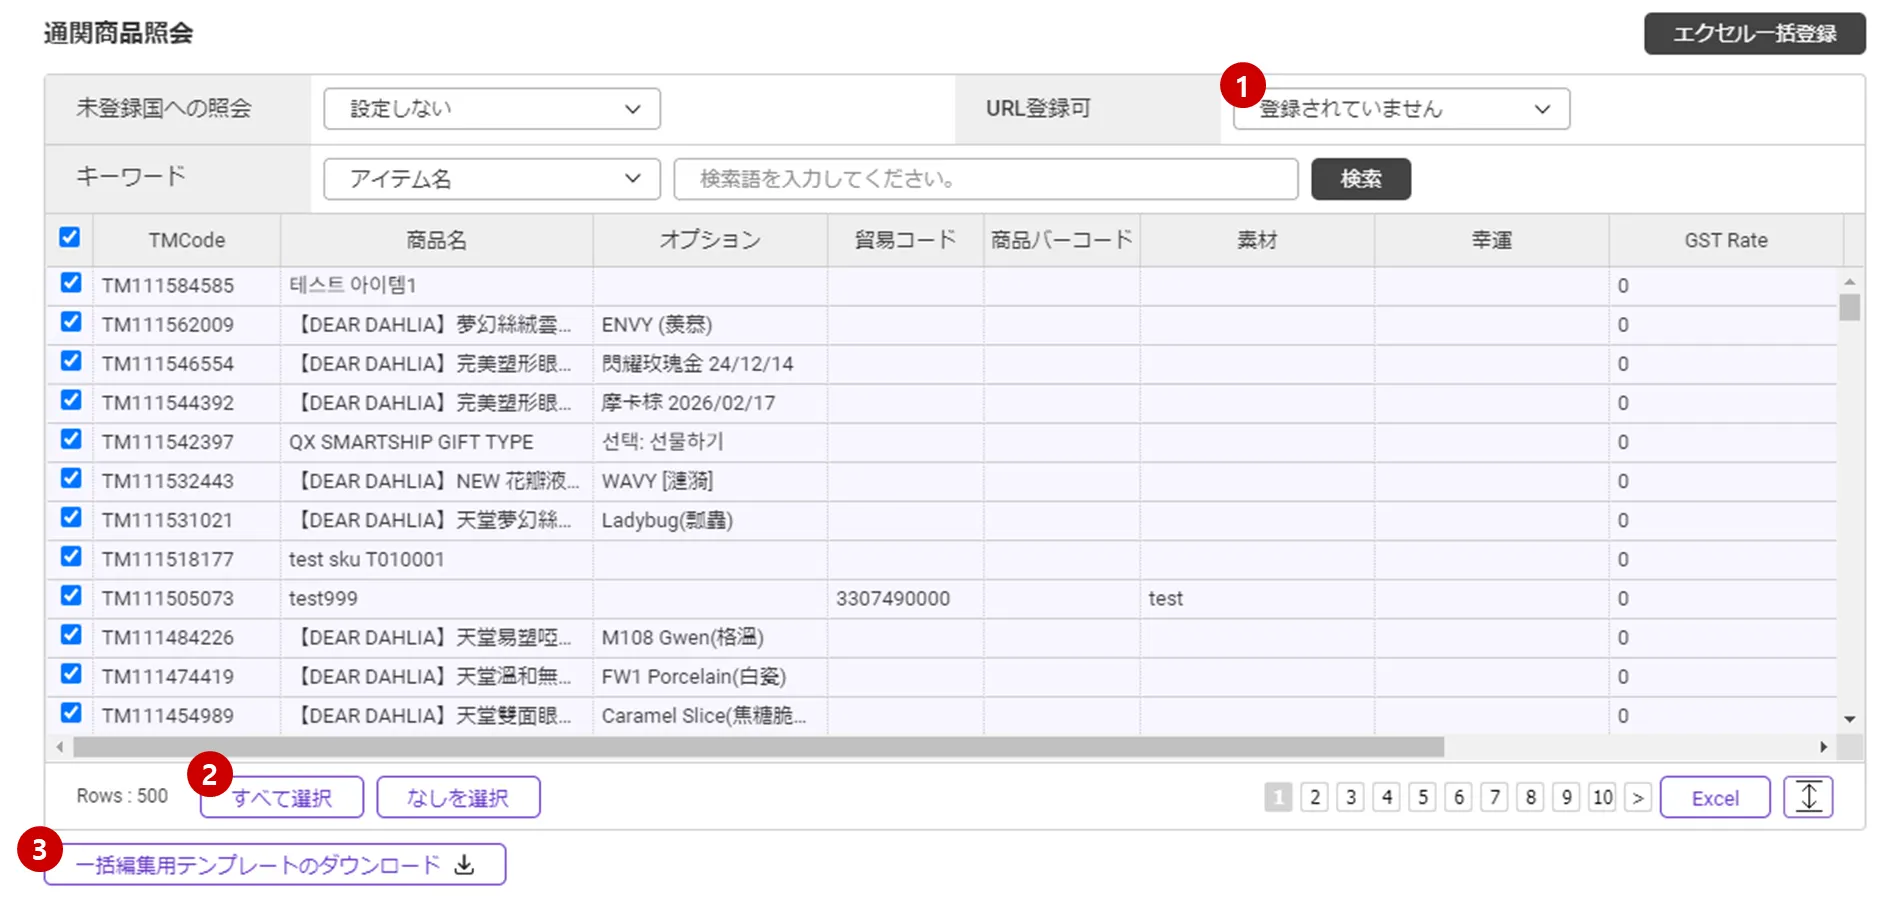Uncheck the TM111484226 row checkbox
The width and height of the screenshot is (1896, 901).
point(70,634)
